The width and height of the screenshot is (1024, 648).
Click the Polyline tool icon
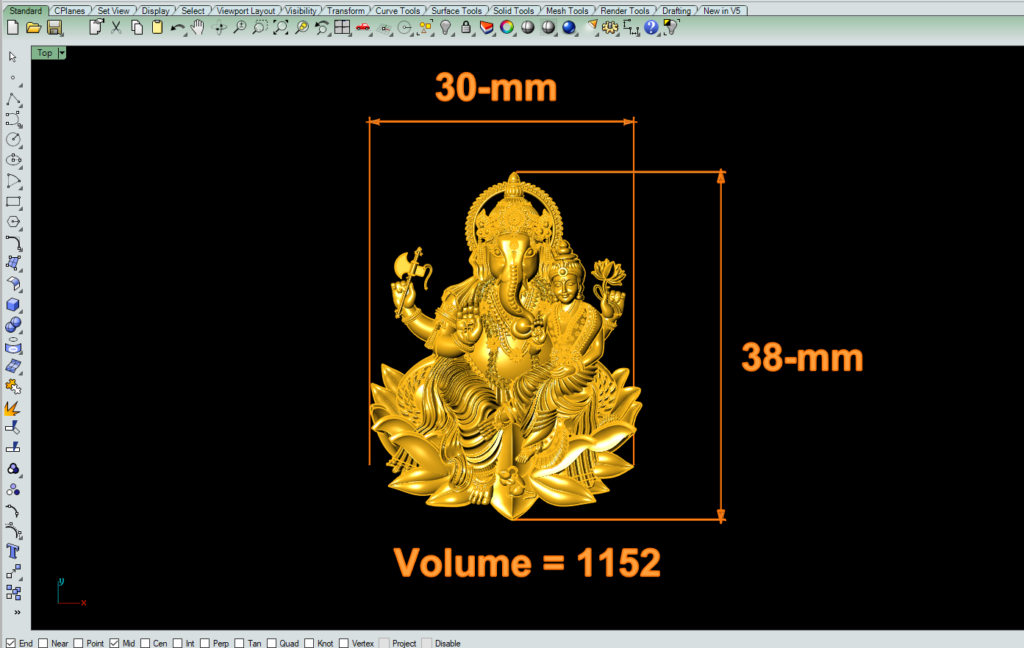click(x=13, y=99)
